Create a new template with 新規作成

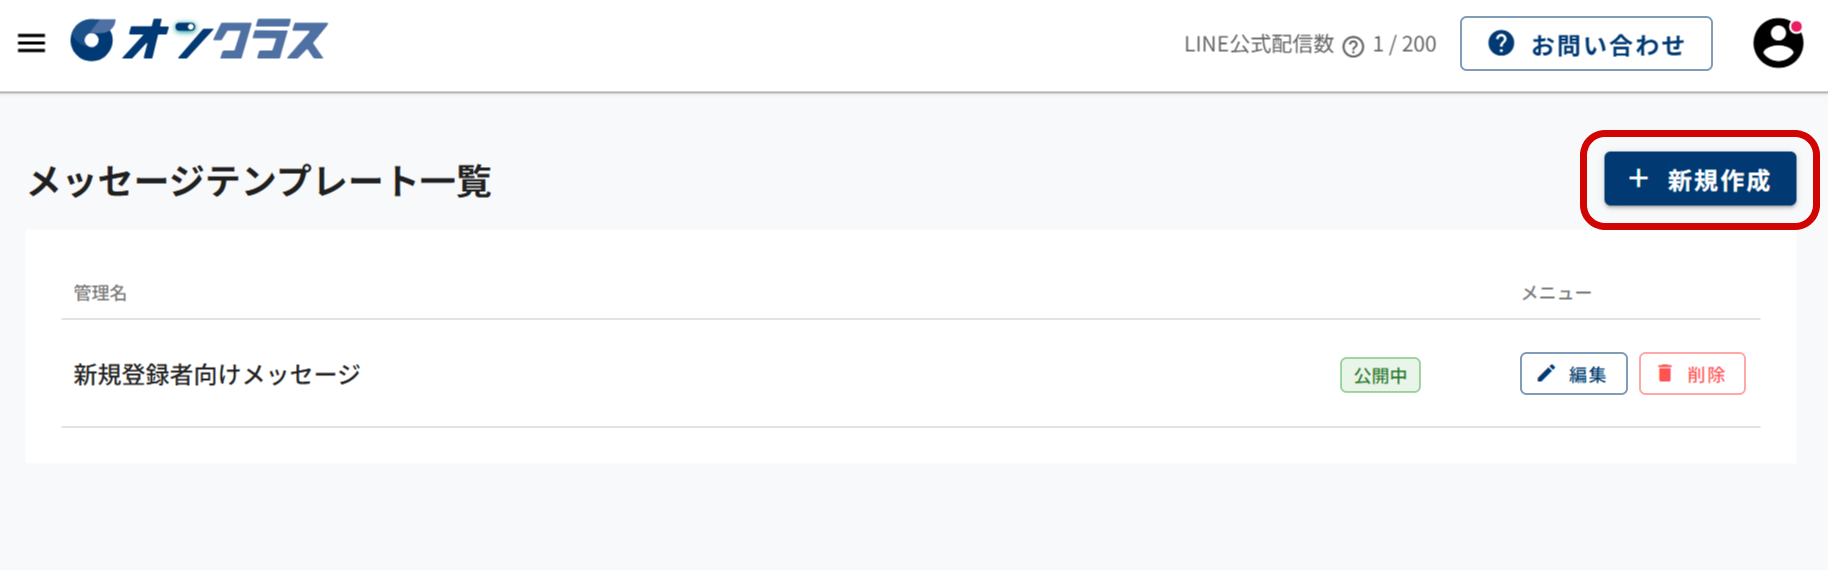pyautogui.click(x=1700, y=180)
